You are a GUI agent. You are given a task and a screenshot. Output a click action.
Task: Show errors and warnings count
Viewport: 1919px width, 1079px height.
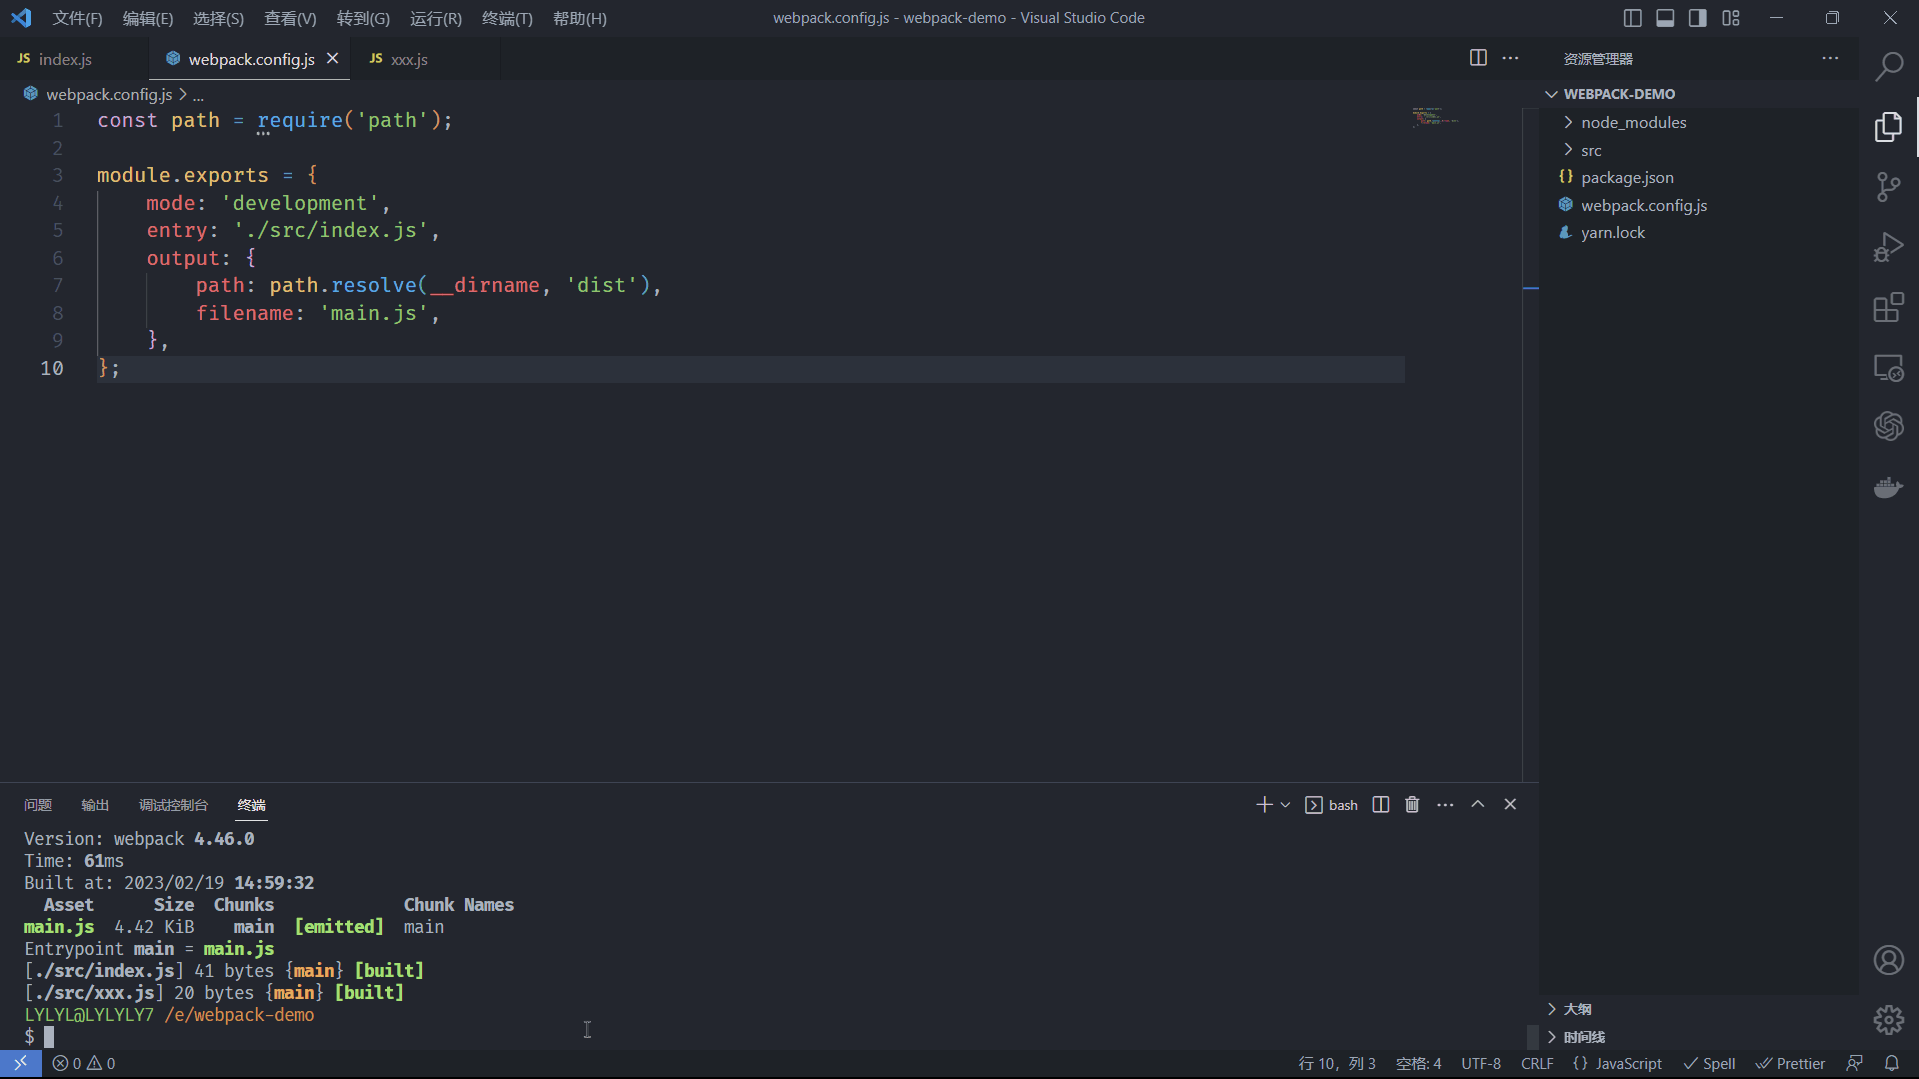pos(84,1063)
